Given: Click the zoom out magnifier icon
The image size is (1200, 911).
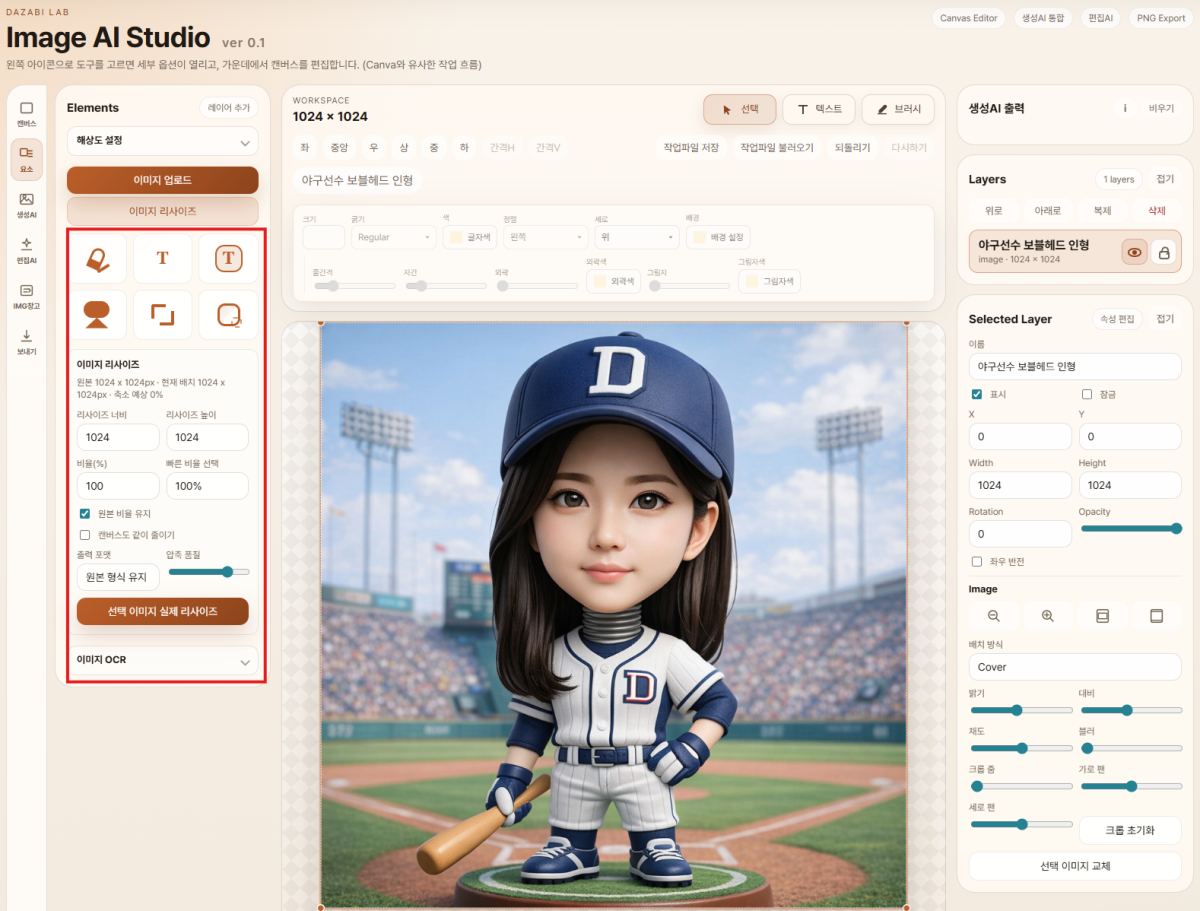Looking at the screenshot, I should (x=994, y=616).
